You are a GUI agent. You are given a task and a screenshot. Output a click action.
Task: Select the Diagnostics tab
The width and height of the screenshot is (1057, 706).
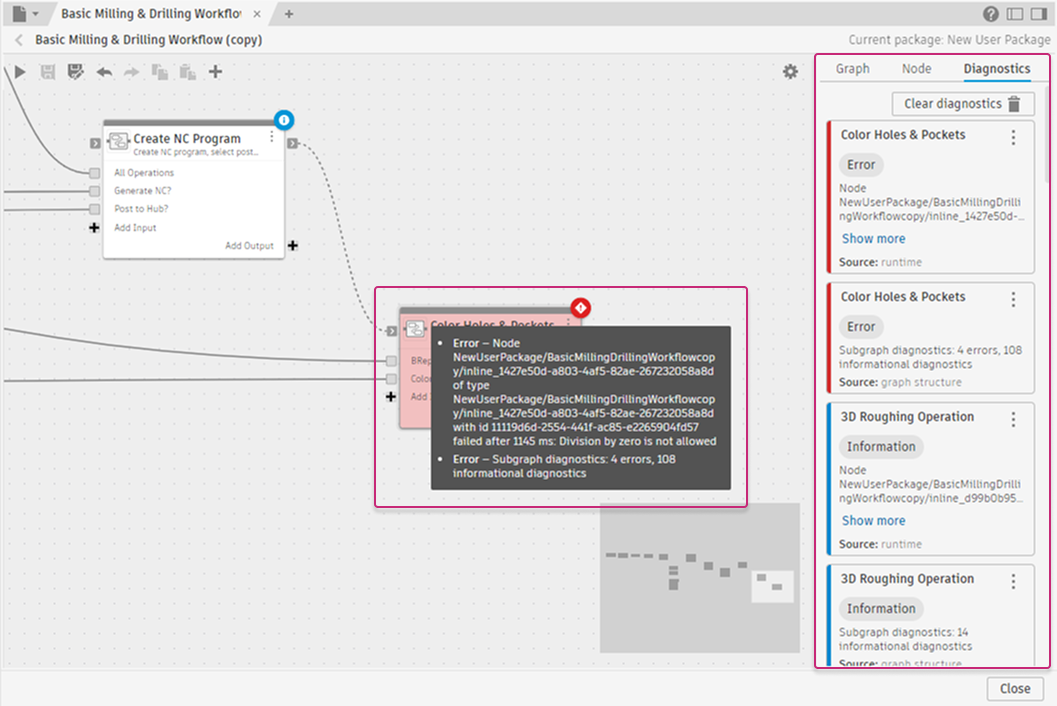point(996,69)
